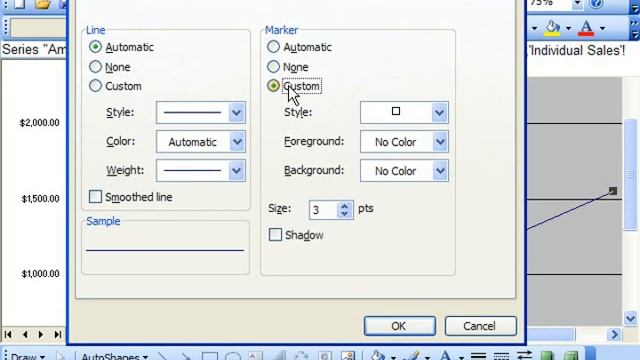Click Font Color A in Drawing toolbar

446,356
